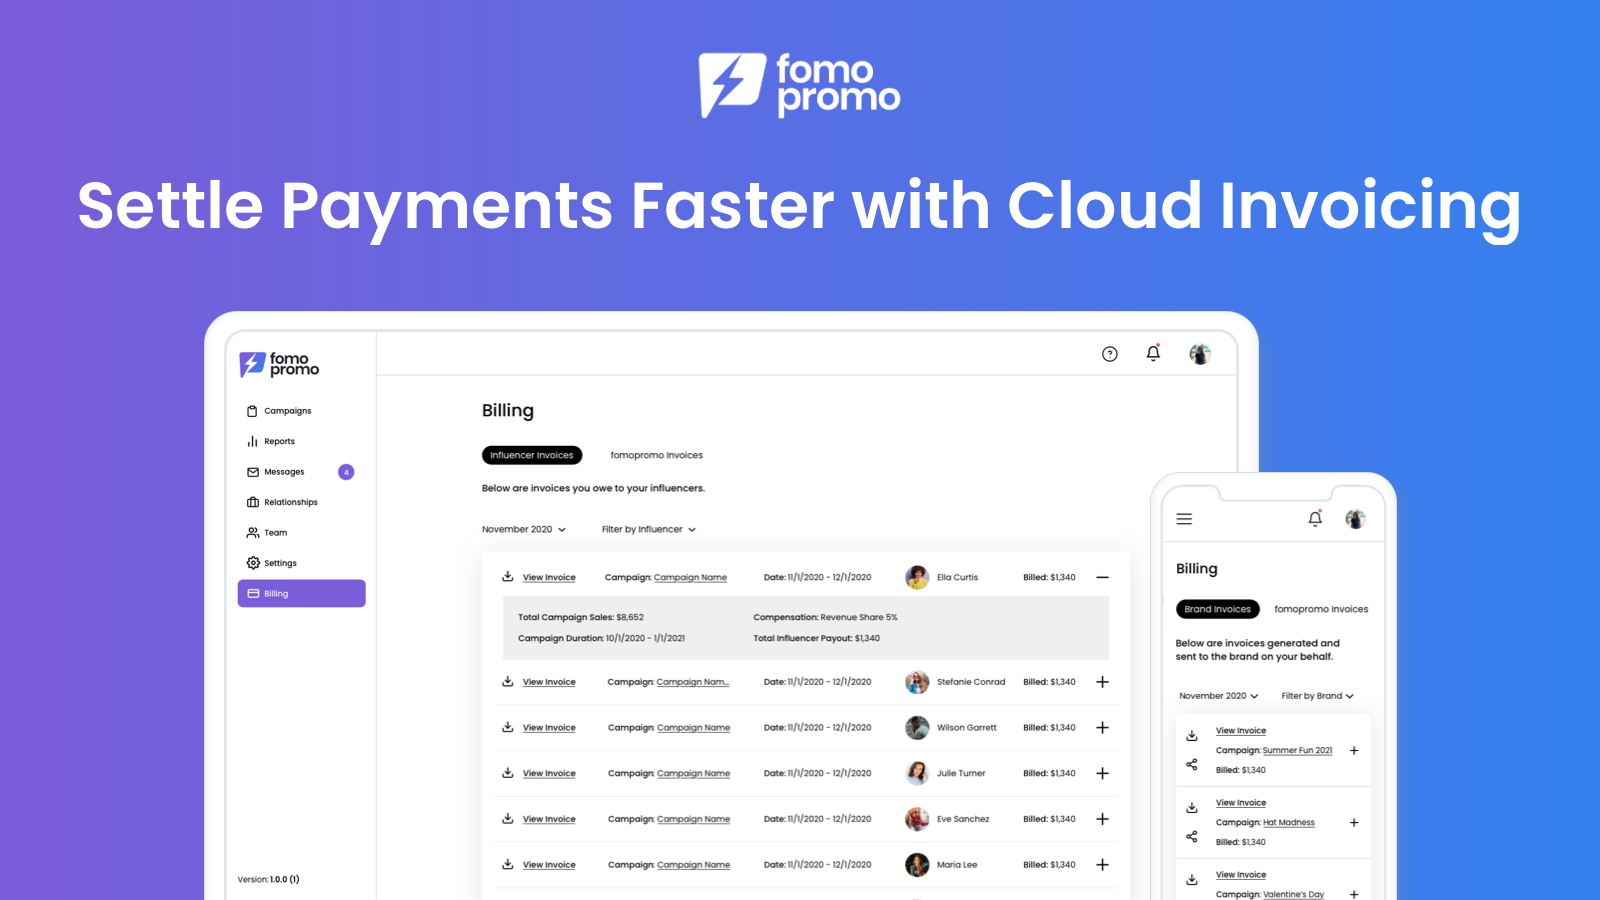The image size is (1600, 900).
Task: Click View Invoice above Summer Fun 2021
Action: tap(1241, 731)
